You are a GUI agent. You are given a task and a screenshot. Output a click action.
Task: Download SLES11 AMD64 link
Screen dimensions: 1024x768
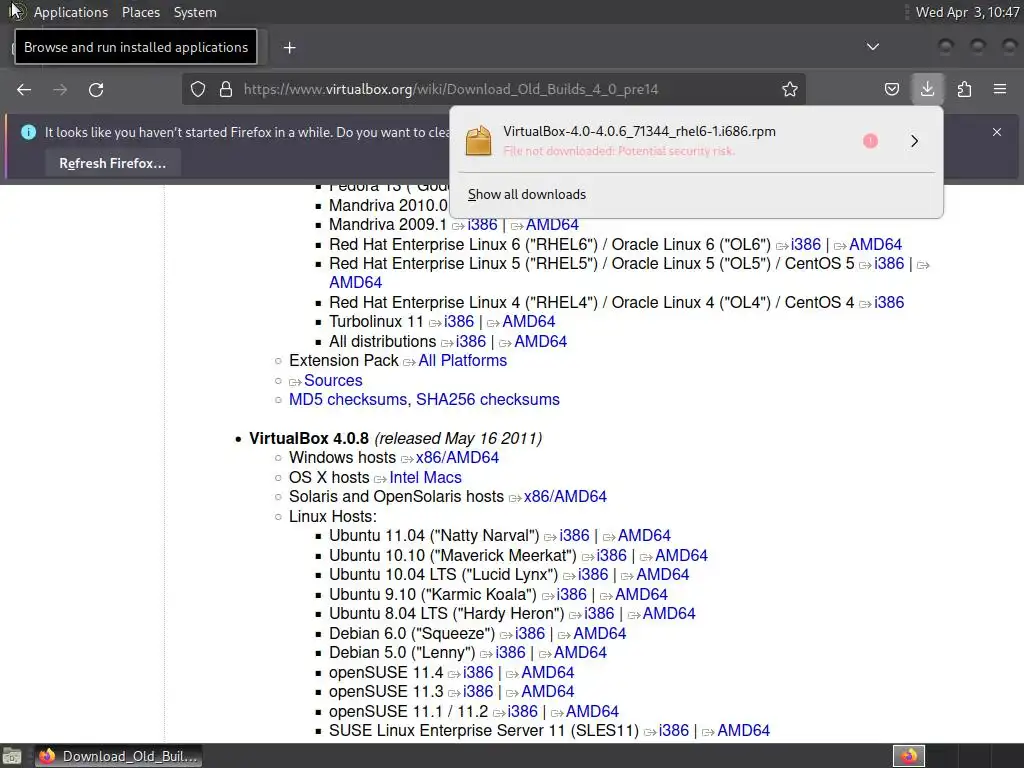tap(744, 730)
